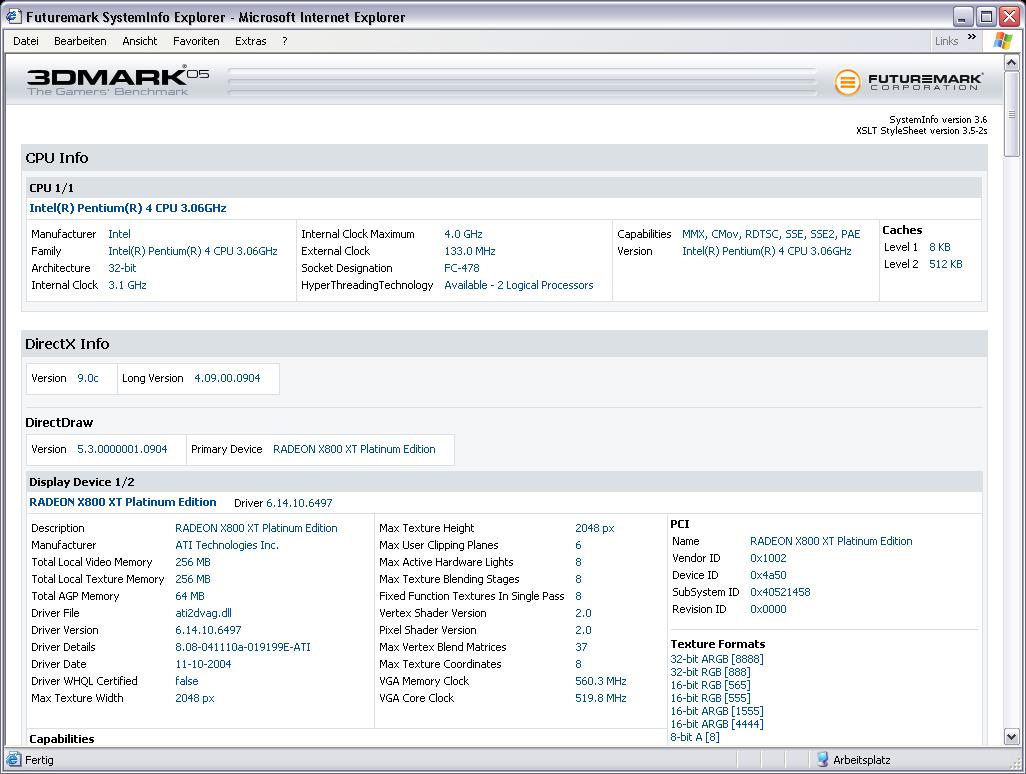The height and width of the screenshot is (774, 1026).
Task: Click 'Available - 2 Logical Processors'
Action: (519, 285)
